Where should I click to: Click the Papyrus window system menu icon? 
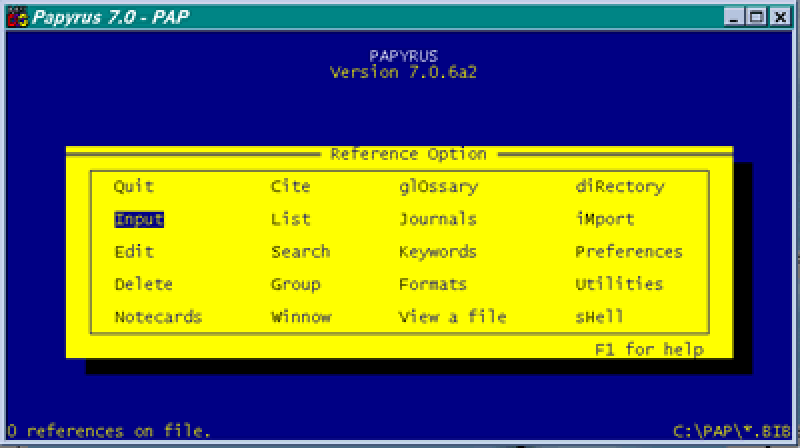[17, 17]
